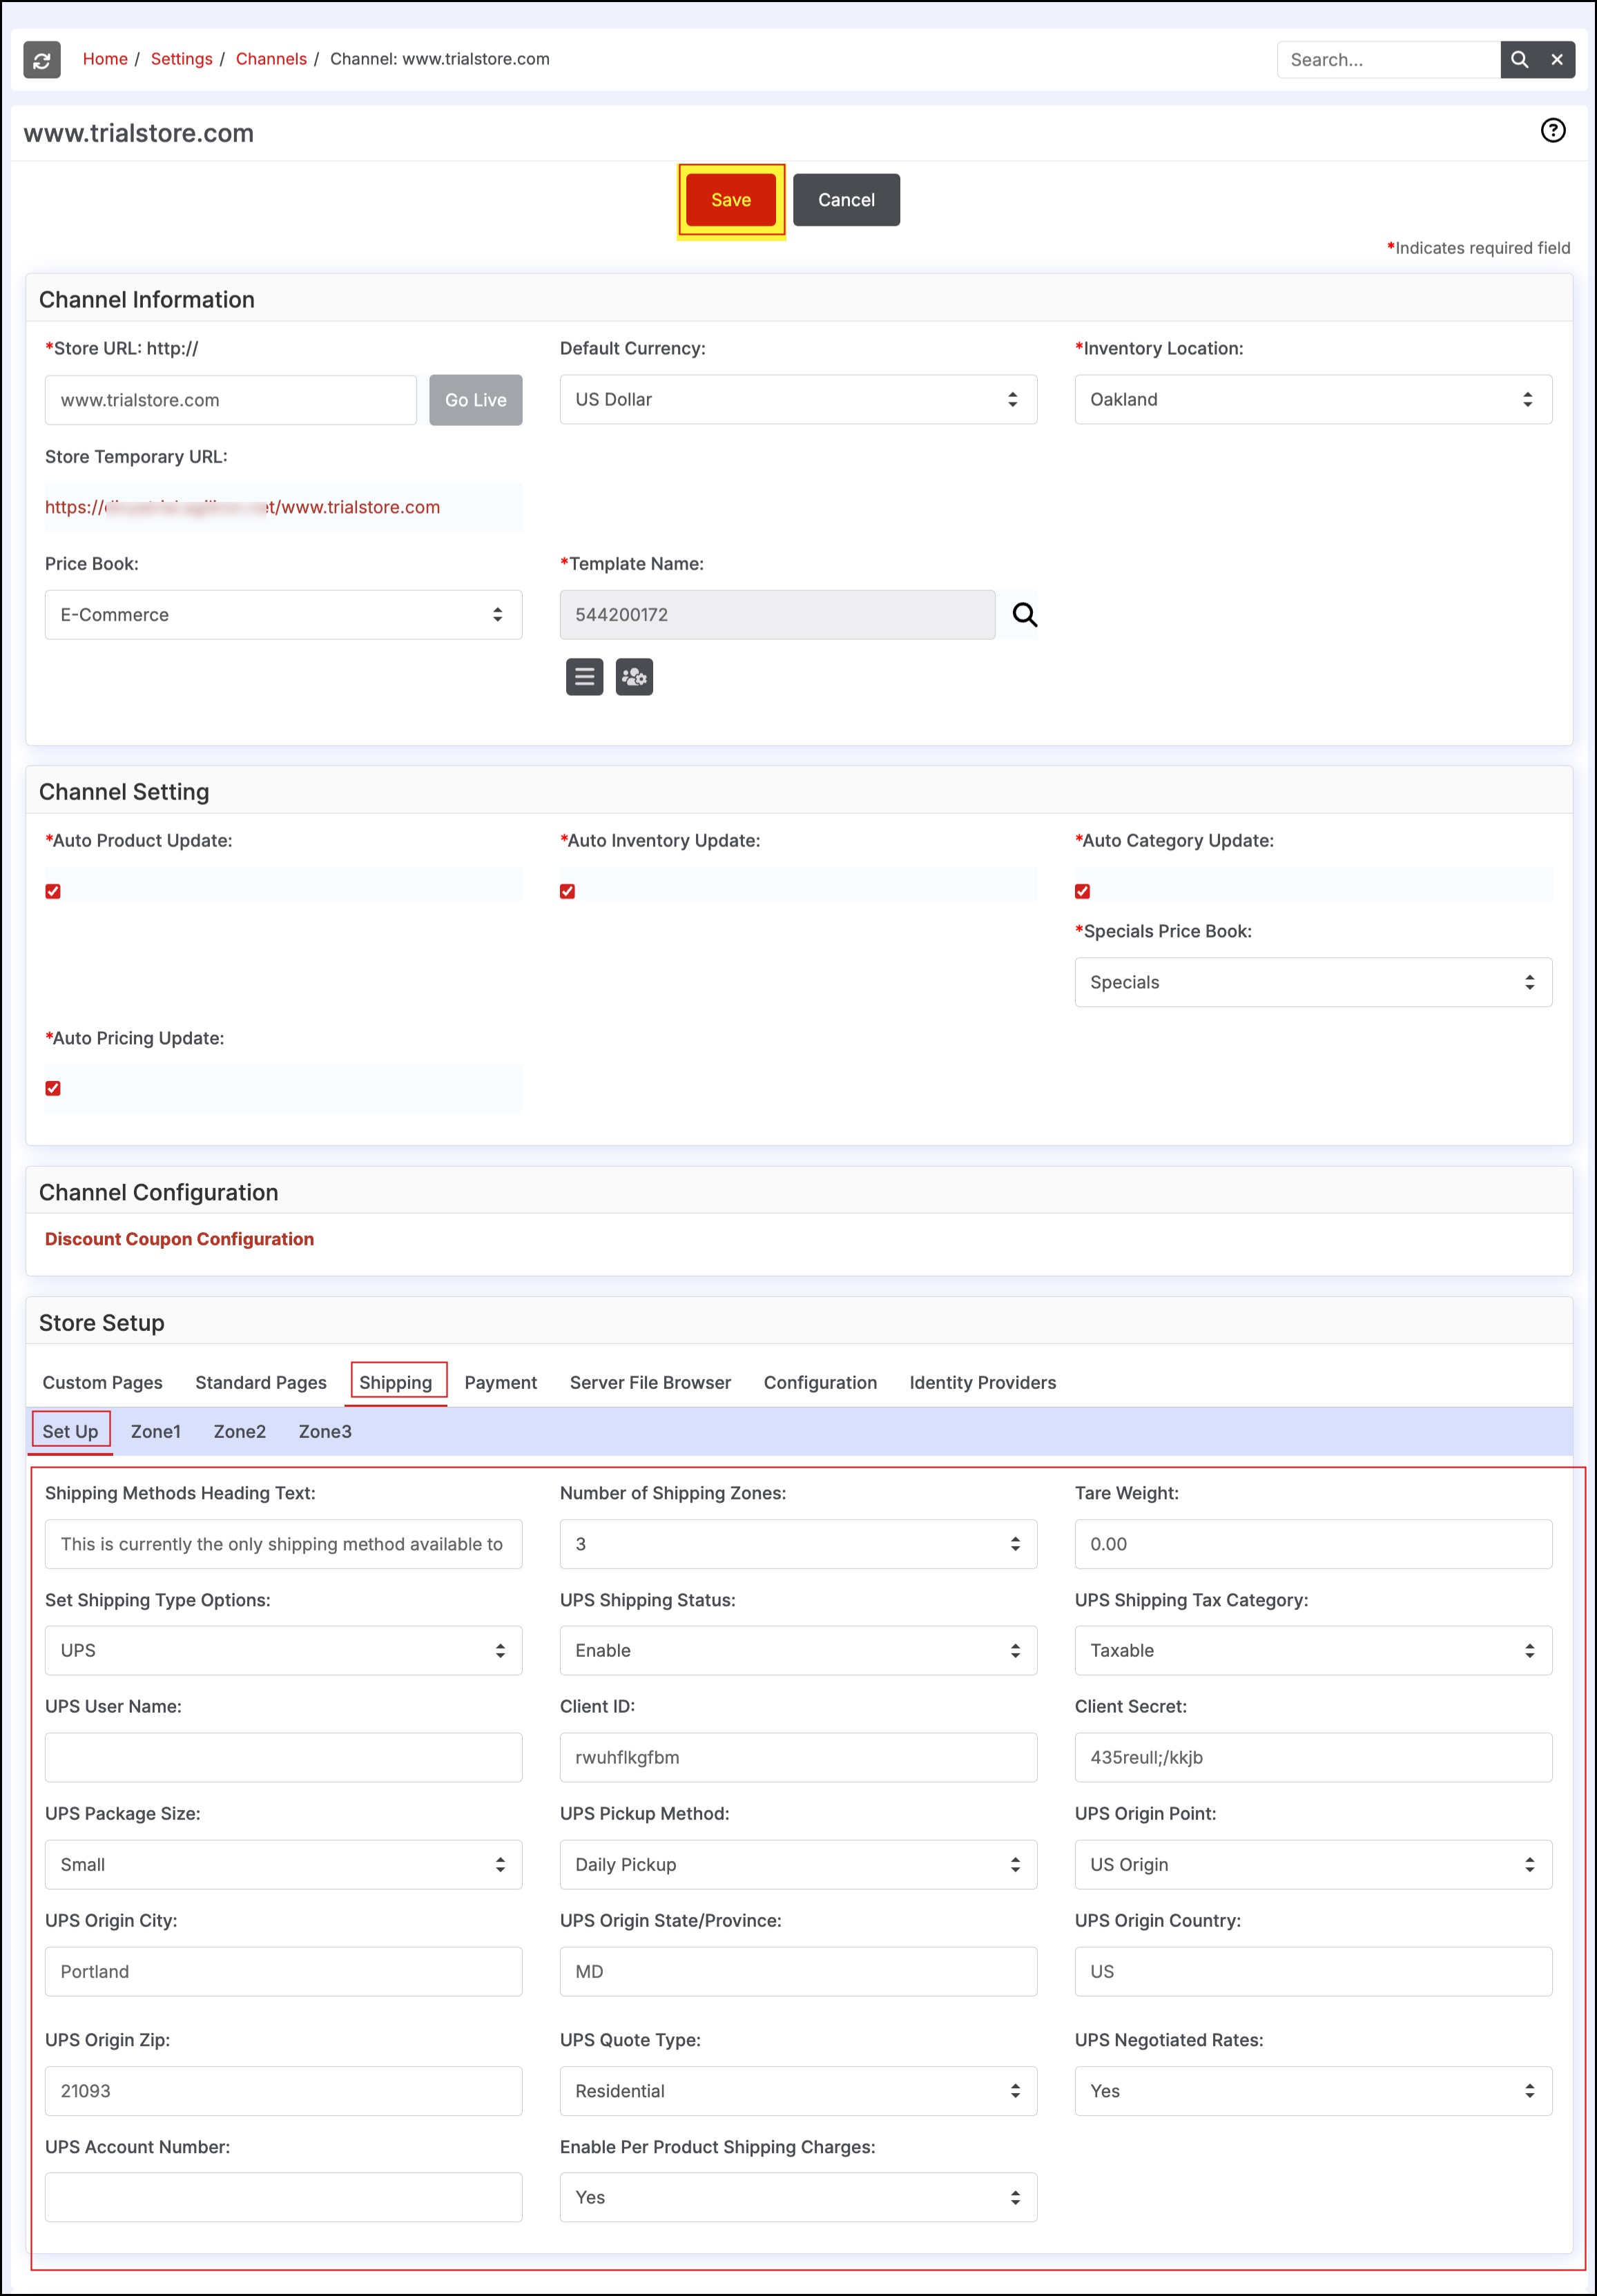Click the red Save button
Screen dimensions: 1597x2296
731,200
